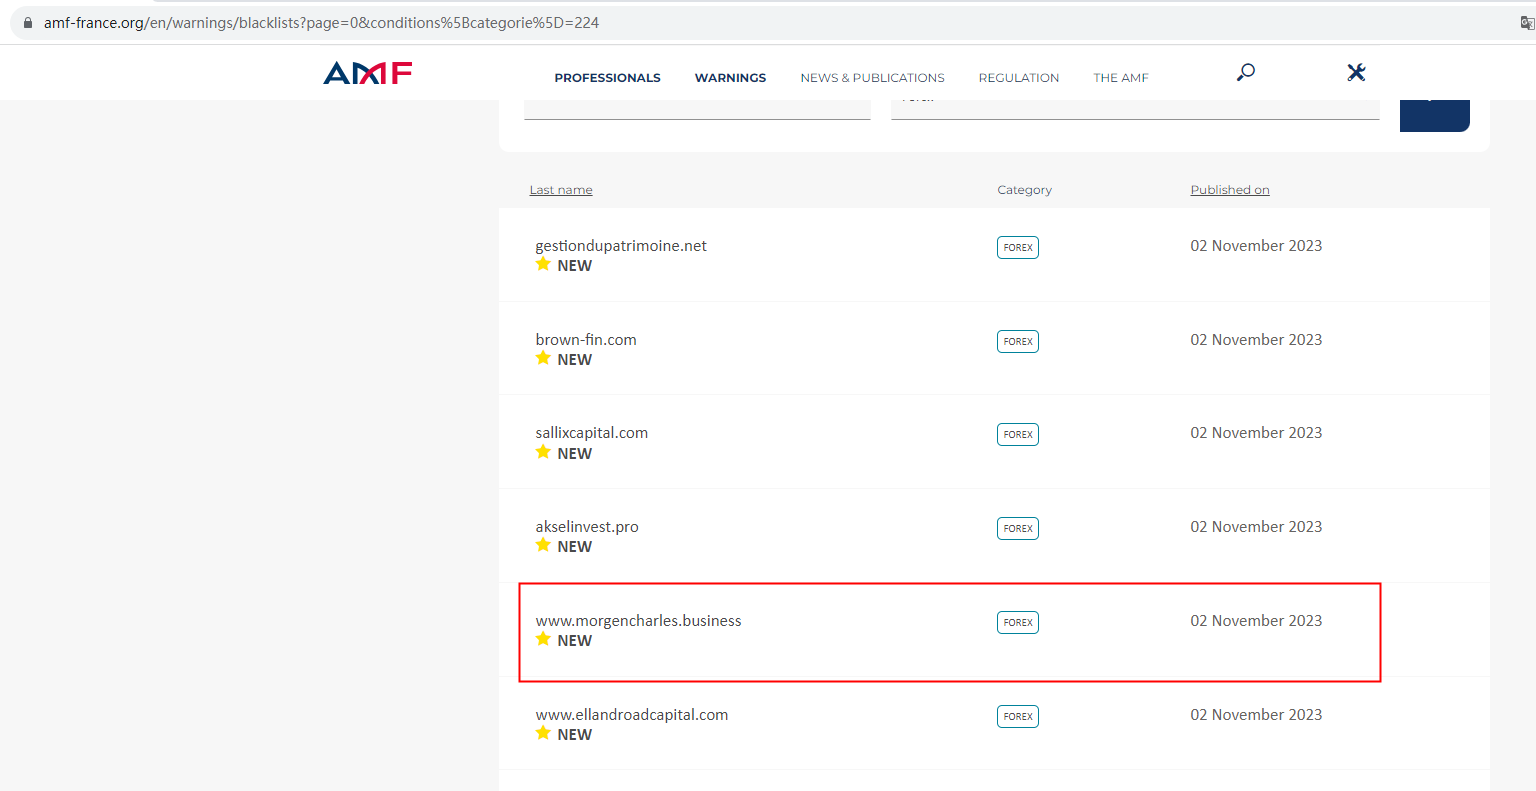Open The AMF menu item
The height and width of the screenshot is (791, 1536).
click(x=1120, y=78)
